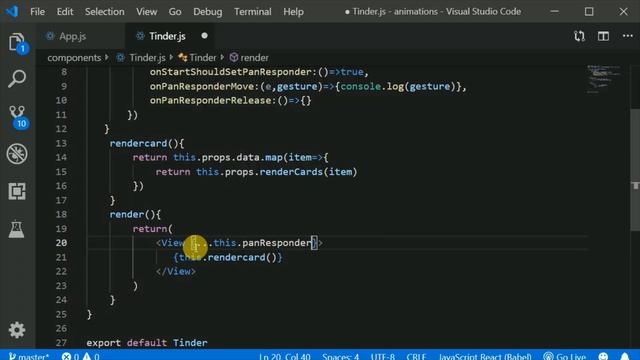640x360 pixels.
Task: Open notifications bell in status bar
Action: tap(624, 356)
